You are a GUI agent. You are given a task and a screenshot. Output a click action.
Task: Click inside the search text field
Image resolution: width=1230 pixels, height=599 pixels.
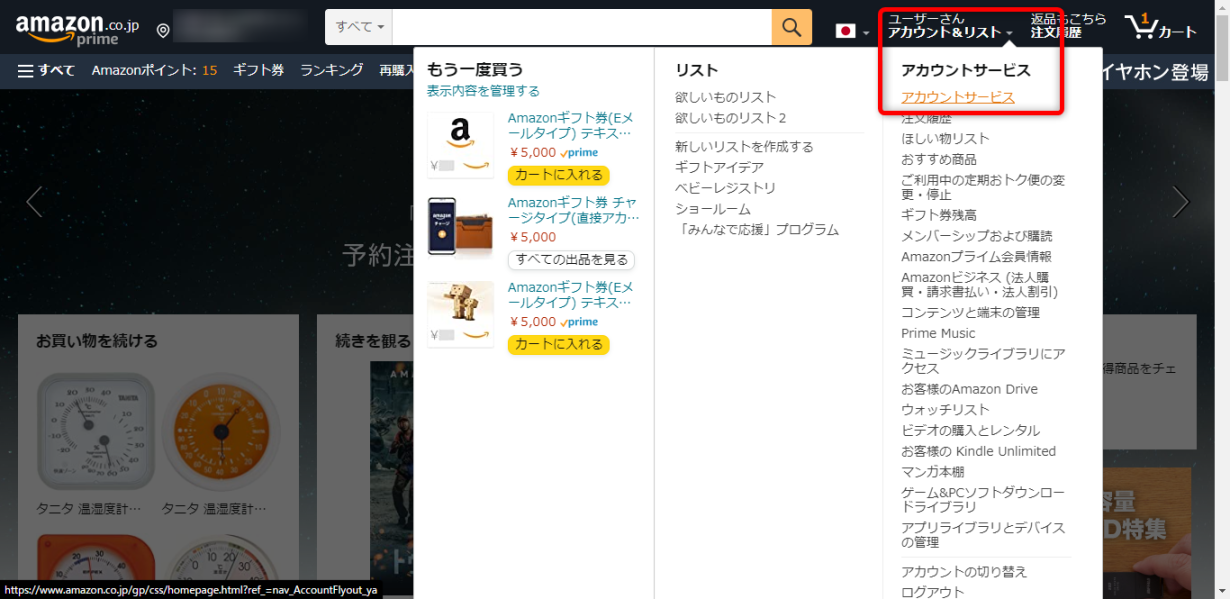pyautogui.click(x=580, y=27)
